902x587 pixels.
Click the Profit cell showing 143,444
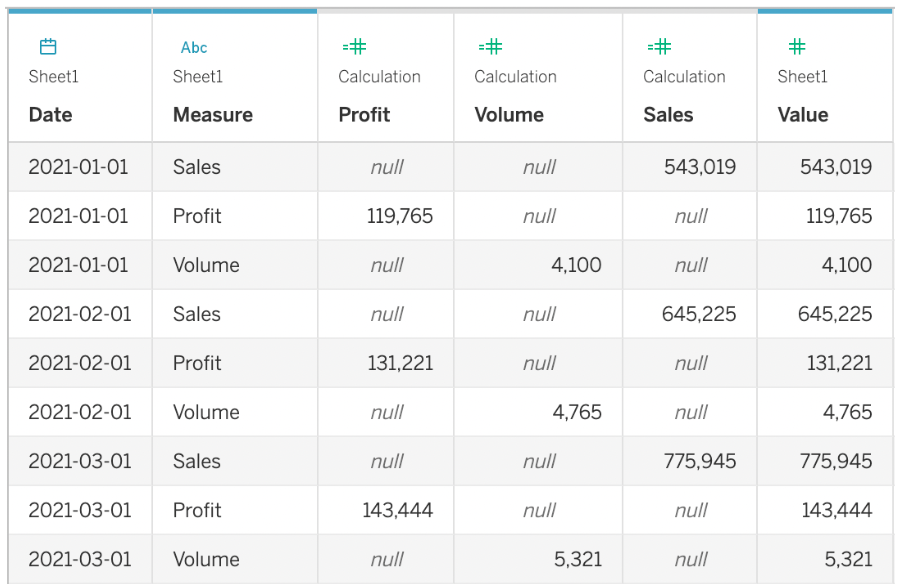(x=397, y=510)
